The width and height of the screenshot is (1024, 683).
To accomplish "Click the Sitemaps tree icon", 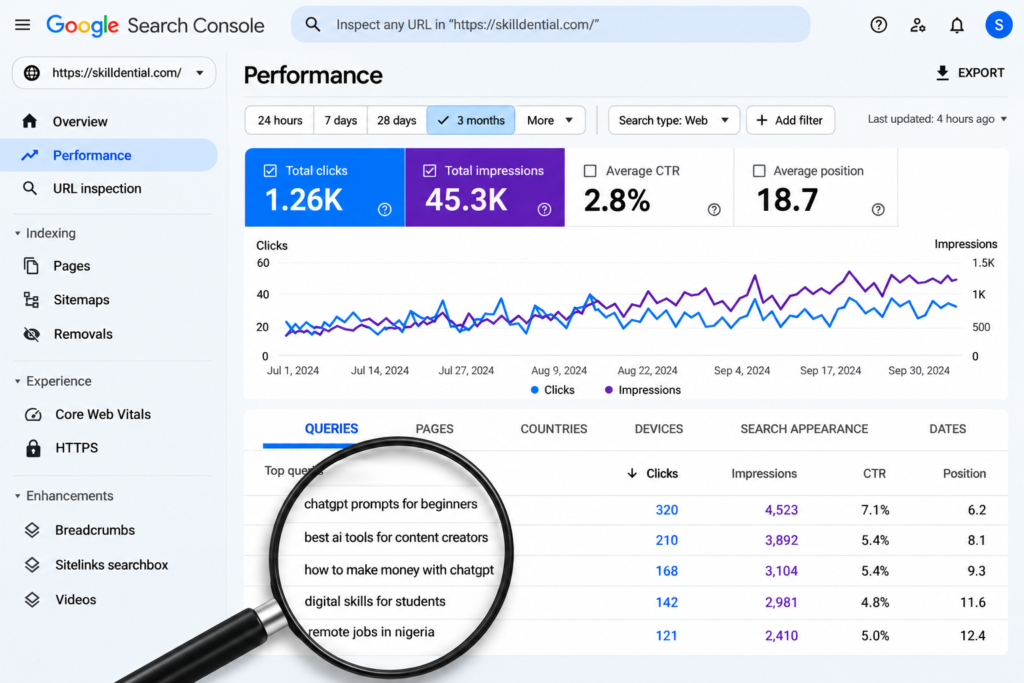I will tap(31, 300).
